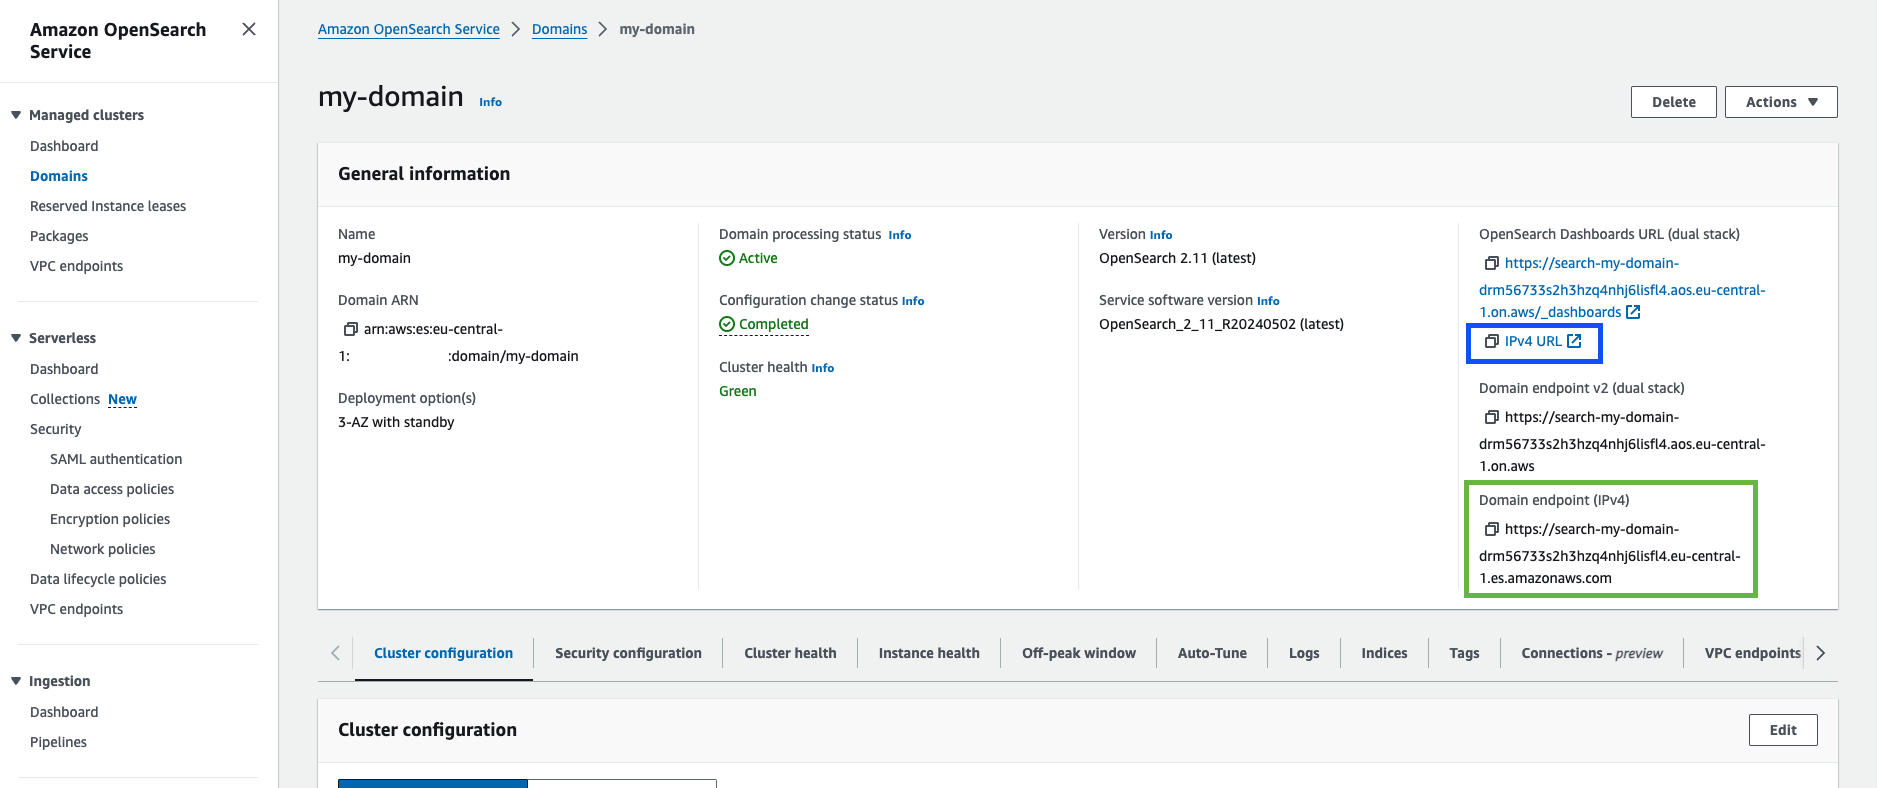Open Pipelines in the Ingestion section
1877x788 pixels.
click(58, 742)
